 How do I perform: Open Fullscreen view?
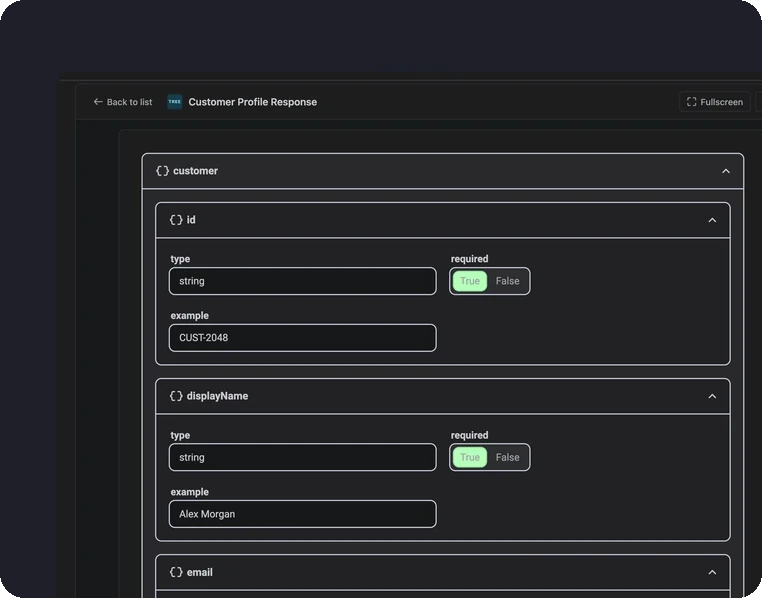pos(714,102)
